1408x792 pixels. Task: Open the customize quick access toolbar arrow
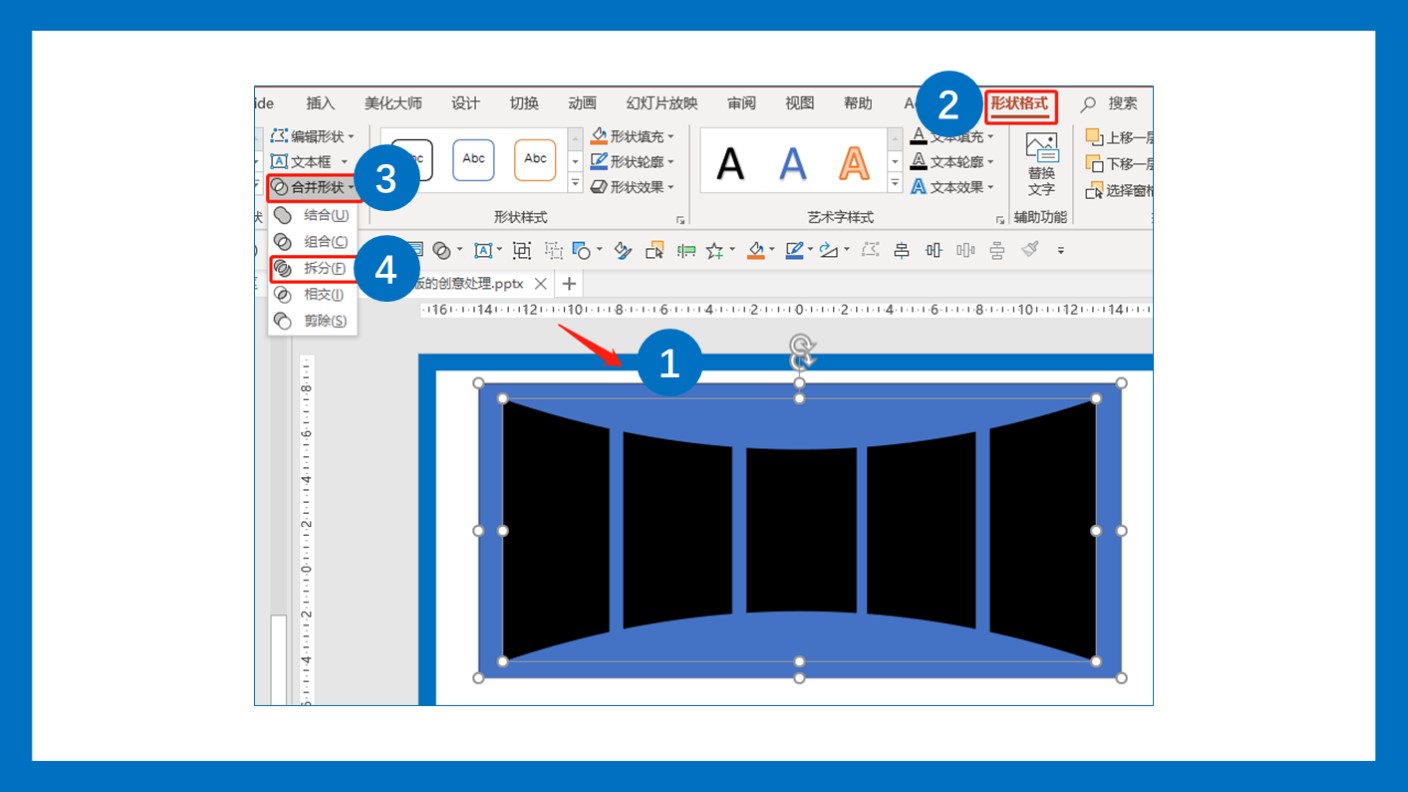pos(1061,251)
